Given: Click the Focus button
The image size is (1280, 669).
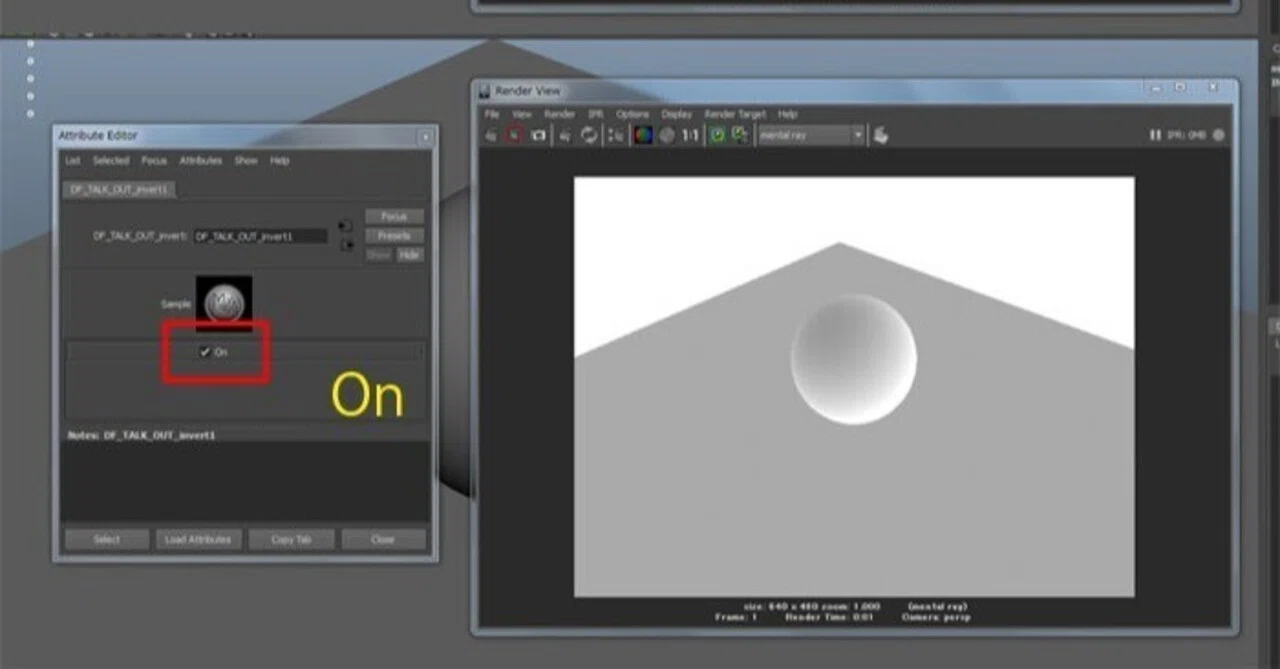Looking at the screenshot, I should 394,216.
